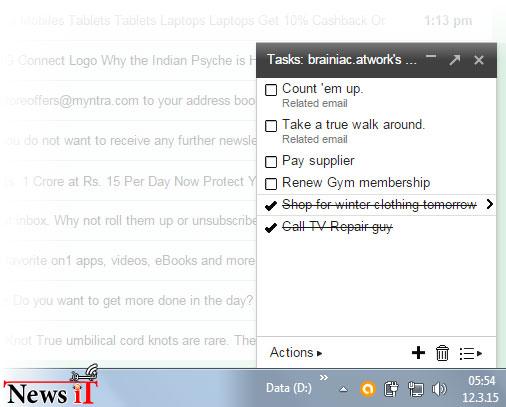
Task: Delete task using trash can icon
Action: click(442, 353)
